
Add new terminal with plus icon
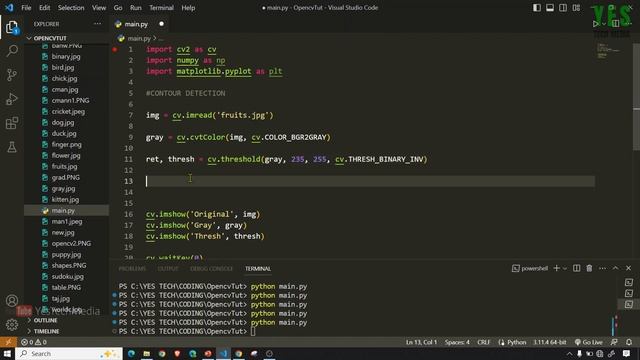pyautogui.click(x=556, y=268)
